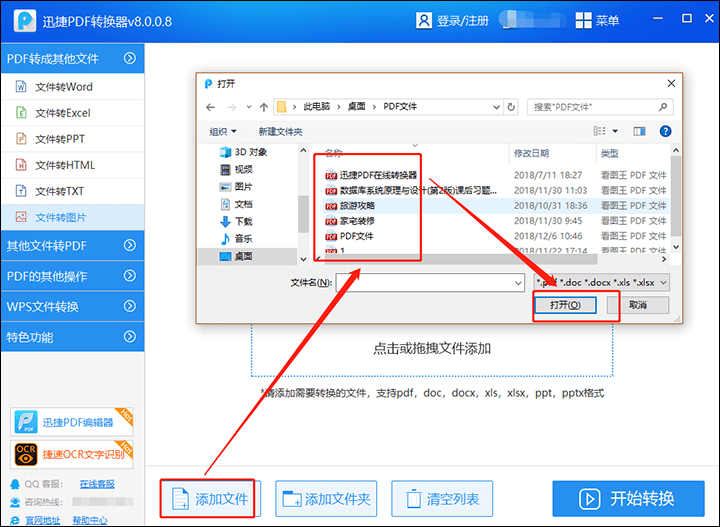Click the up-one-level arrow in dialog
Screen dimensions: 720x527
(264, 107)
